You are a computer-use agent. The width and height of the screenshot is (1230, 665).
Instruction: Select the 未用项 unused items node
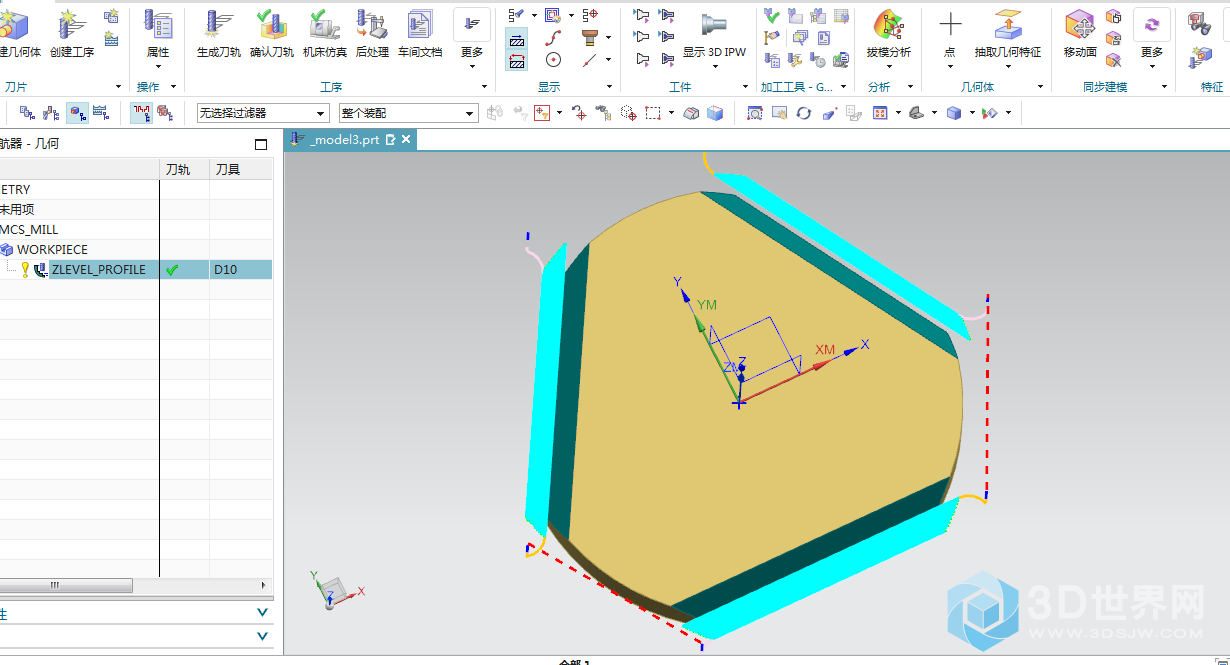coord(16,210)
